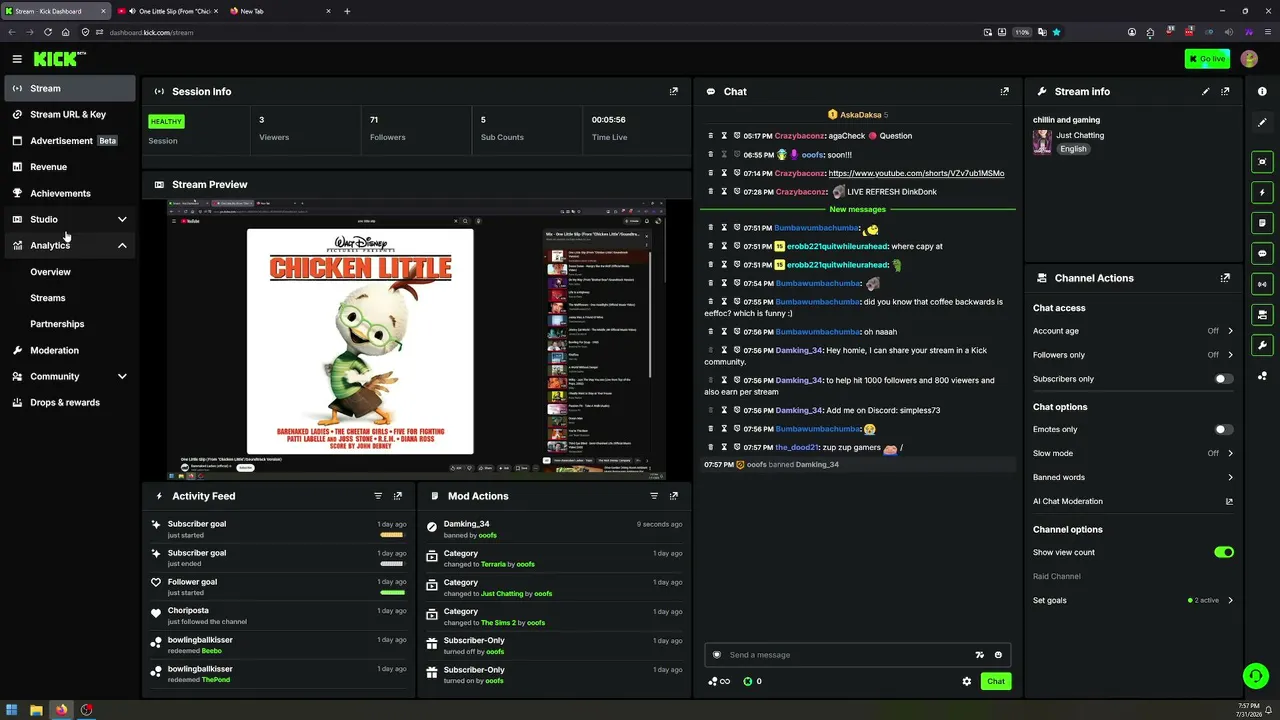Open the profile avatar menu
The width and height of the screenshot is (1280, 720).
point(1249,59)
